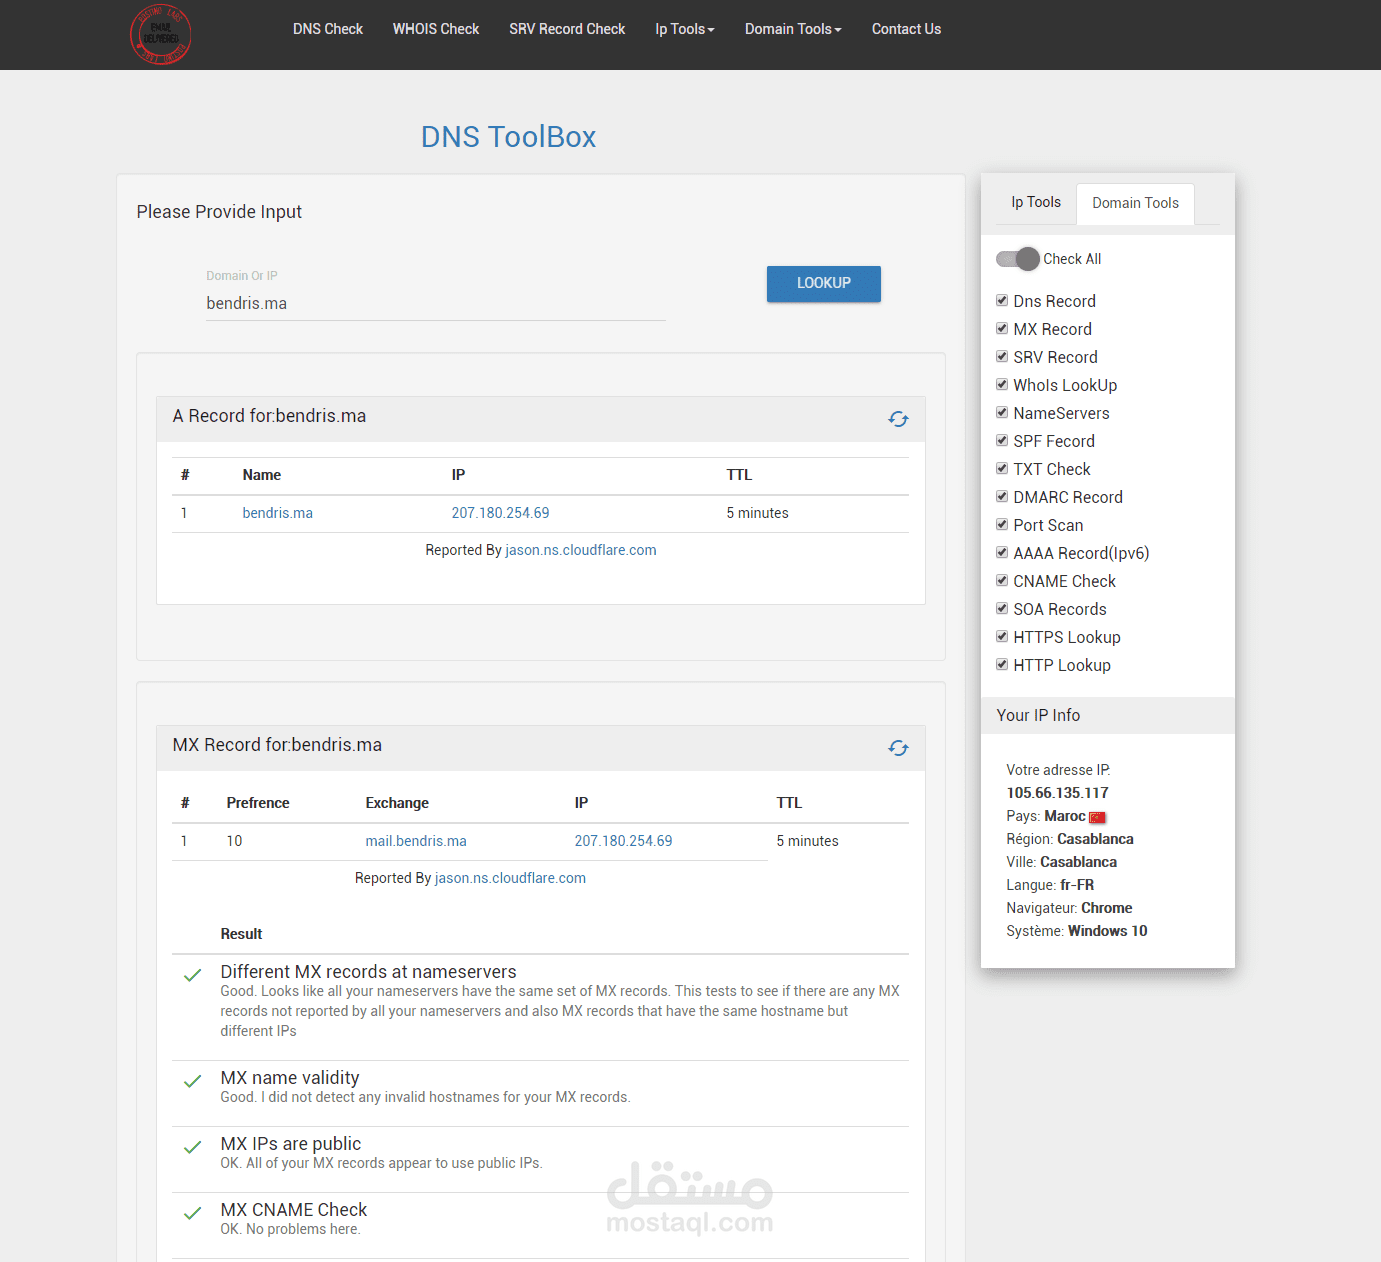1381x1262 pixels.
Task: Disable the DMARC Record check
Action: coord(1002,496)
